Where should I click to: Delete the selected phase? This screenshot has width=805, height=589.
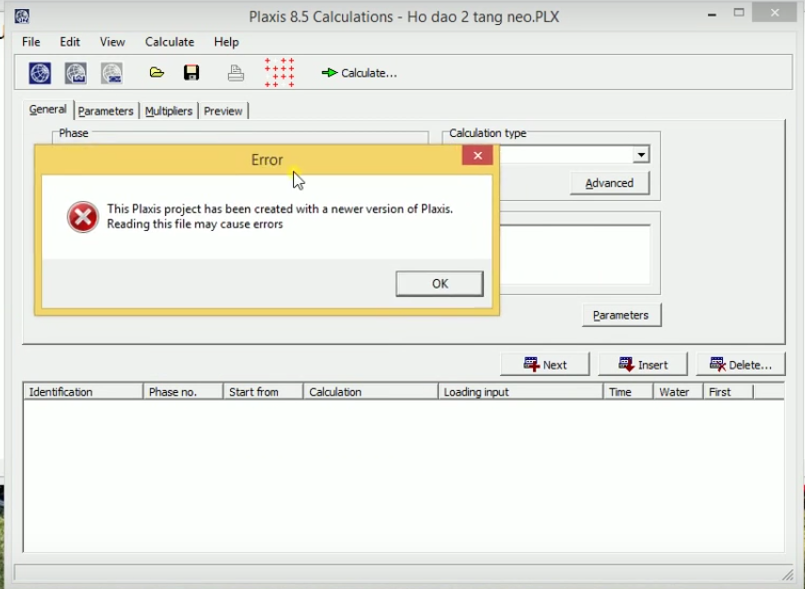[x=740, y=364]
